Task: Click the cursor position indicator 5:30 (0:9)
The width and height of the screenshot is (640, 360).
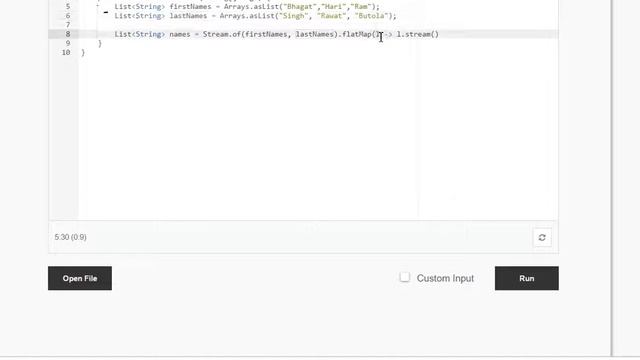Action: (x=71, y=237)
